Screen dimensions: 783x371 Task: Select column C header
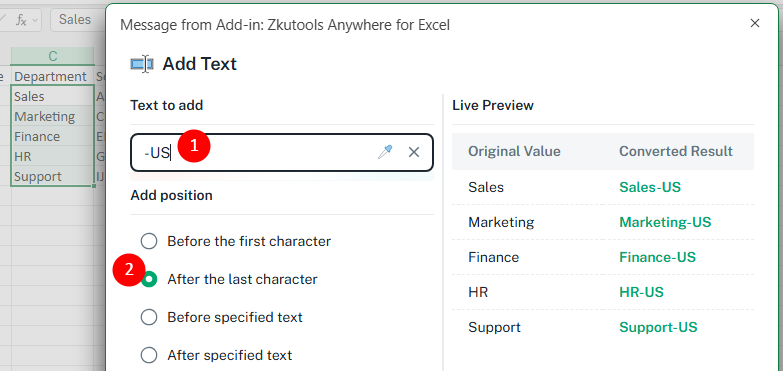(52, 56)
